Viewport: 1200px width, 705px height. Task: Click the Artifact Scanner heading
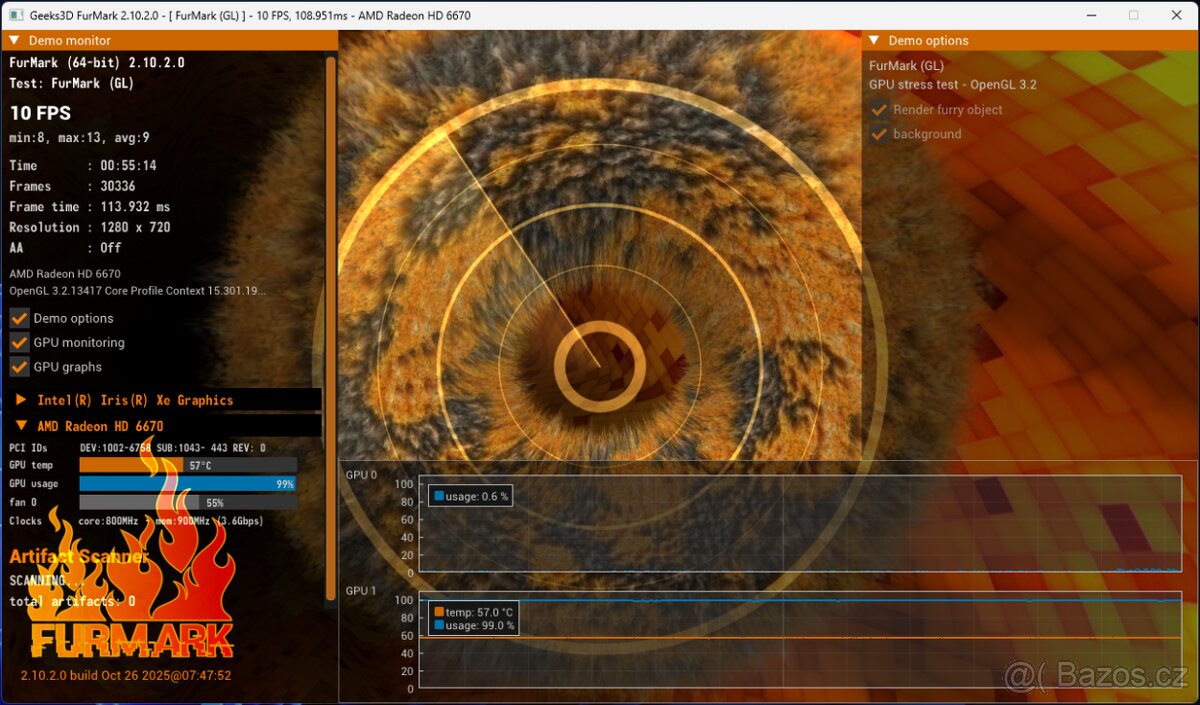(x=79, y=557)
